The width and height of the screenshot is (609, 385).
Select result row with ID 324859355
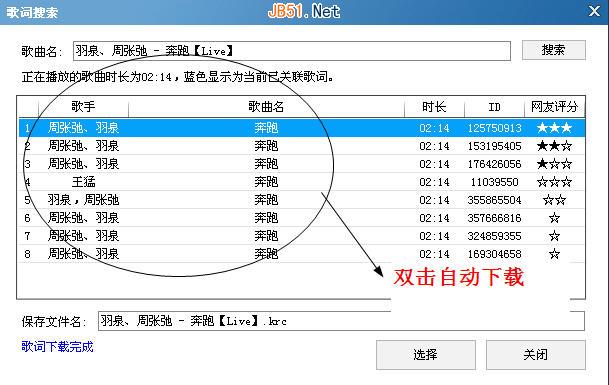pyautogui.click(x=302, y=236)
